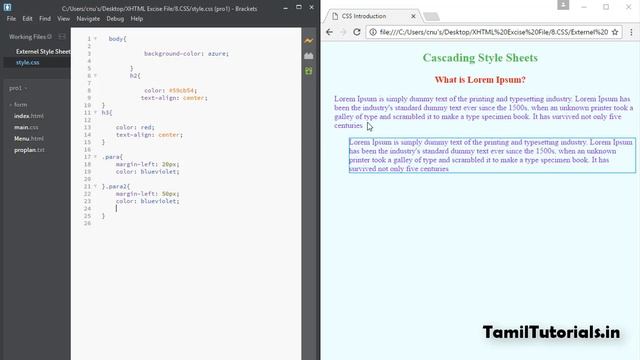Open Menu.html in the file tree
640x360 pixels.
coord(29,139)
